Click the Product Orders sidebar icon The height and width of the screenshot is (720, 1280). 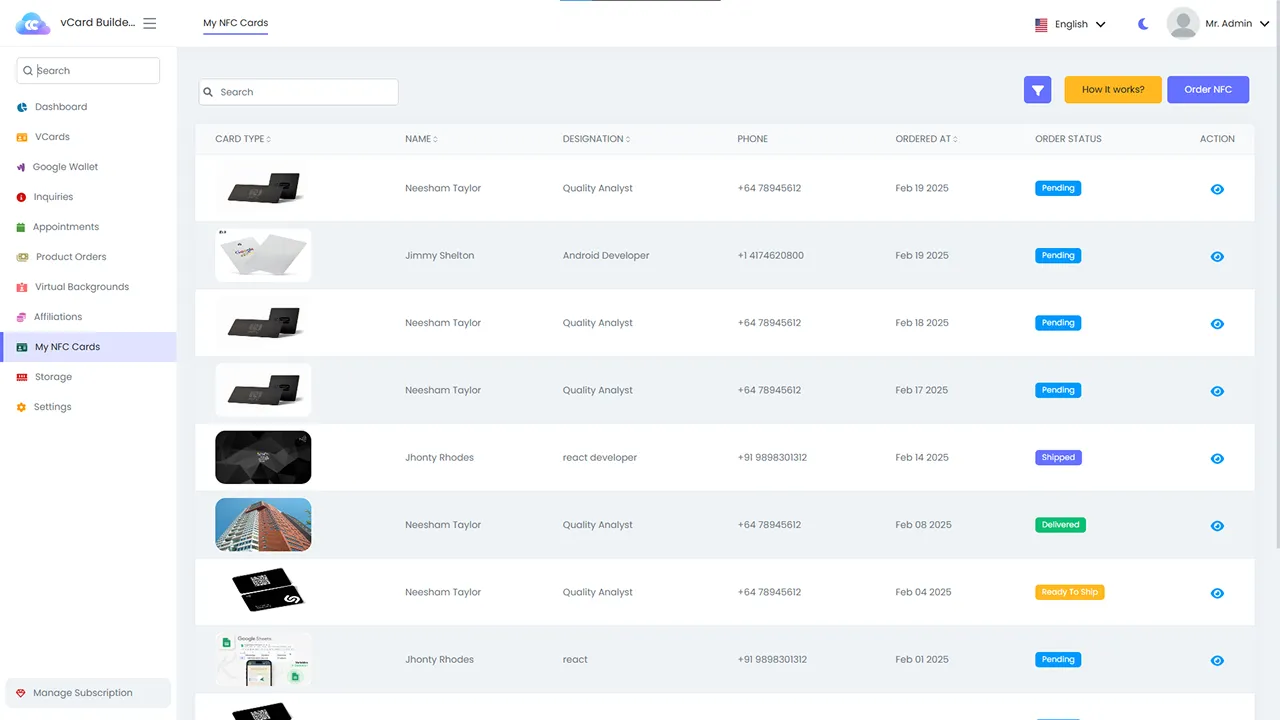pyautogui.click(x=22, y=257)
